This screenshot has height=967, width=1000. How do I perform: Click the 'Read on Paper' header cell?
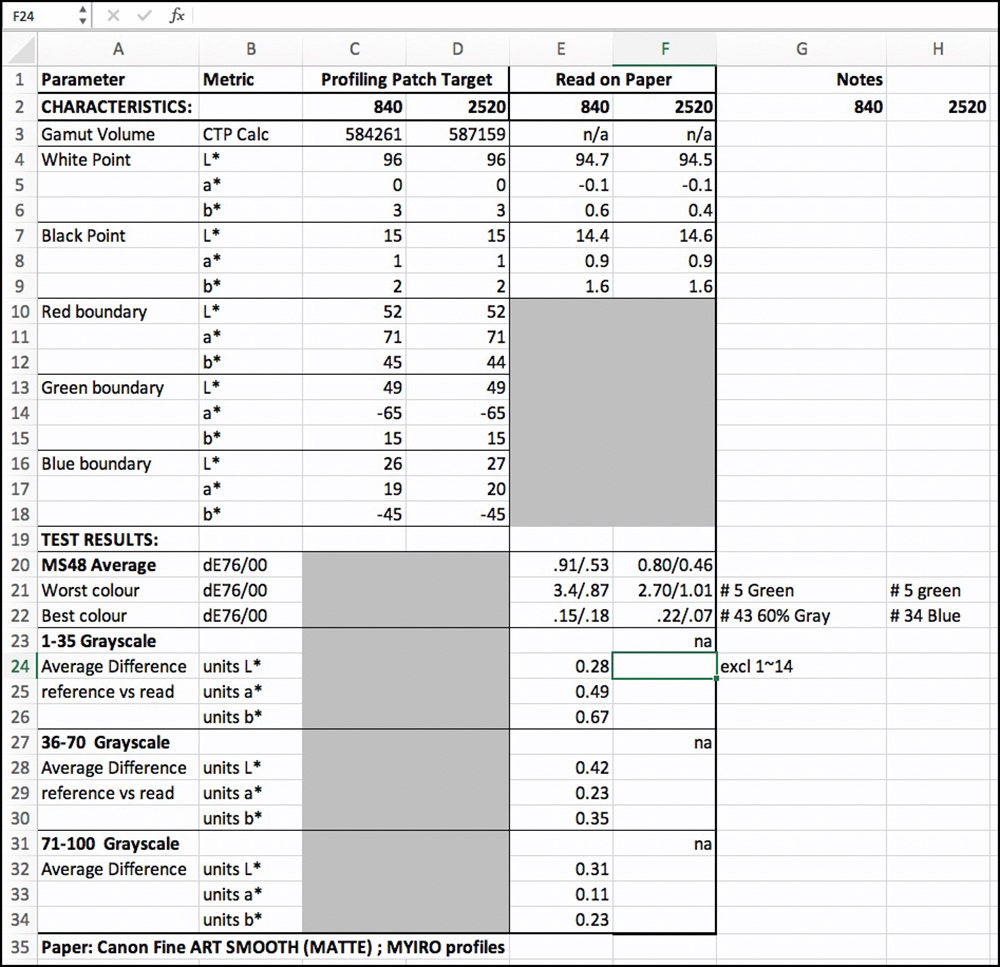pyautogui.click(x=612, y=80)
